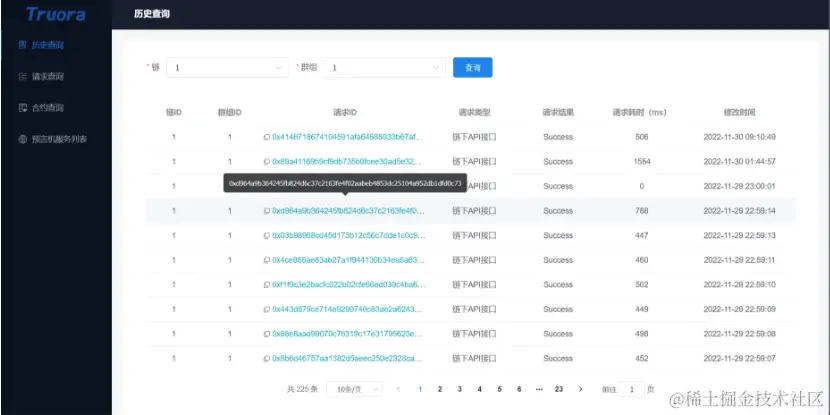Copy the request ID starting 0x89a41169b9
The height and width of the screenshot is (415, 830).
267,161
